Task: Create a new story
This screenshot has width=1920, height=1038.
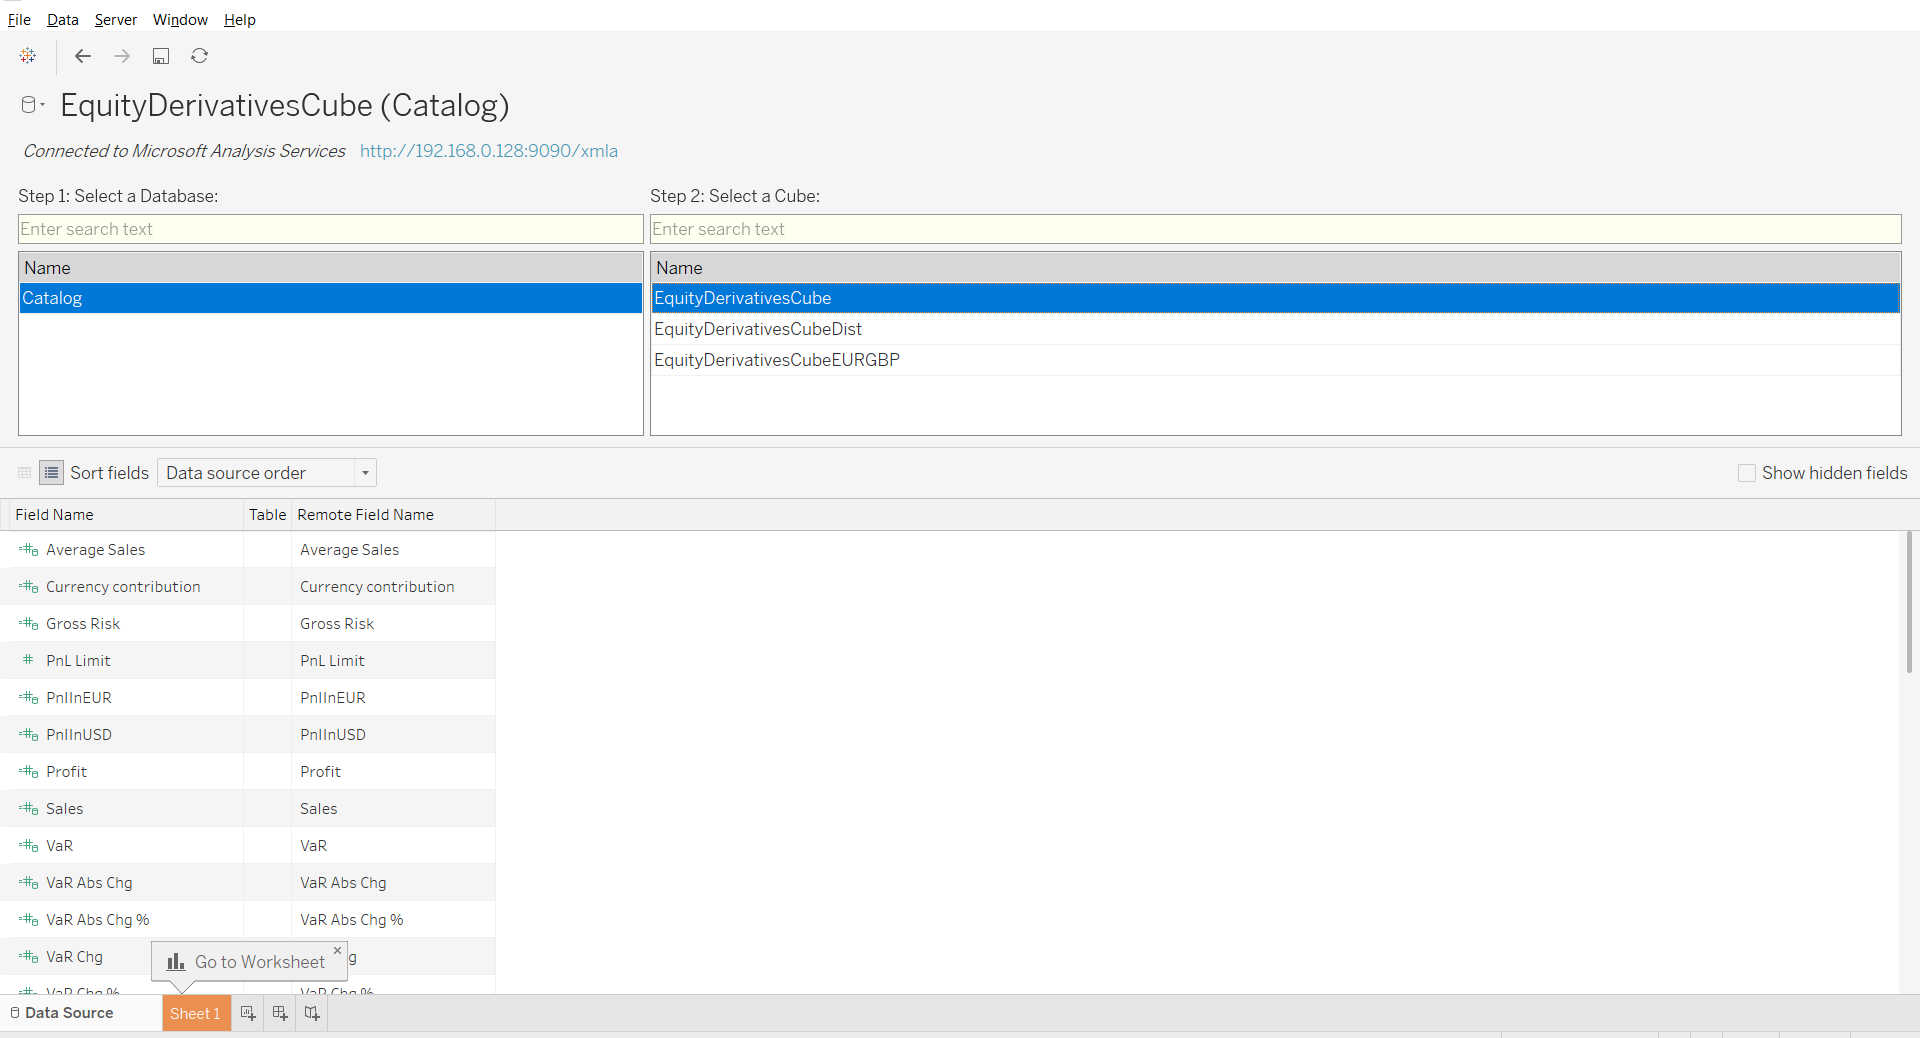Action: (x=311, y=1013)
